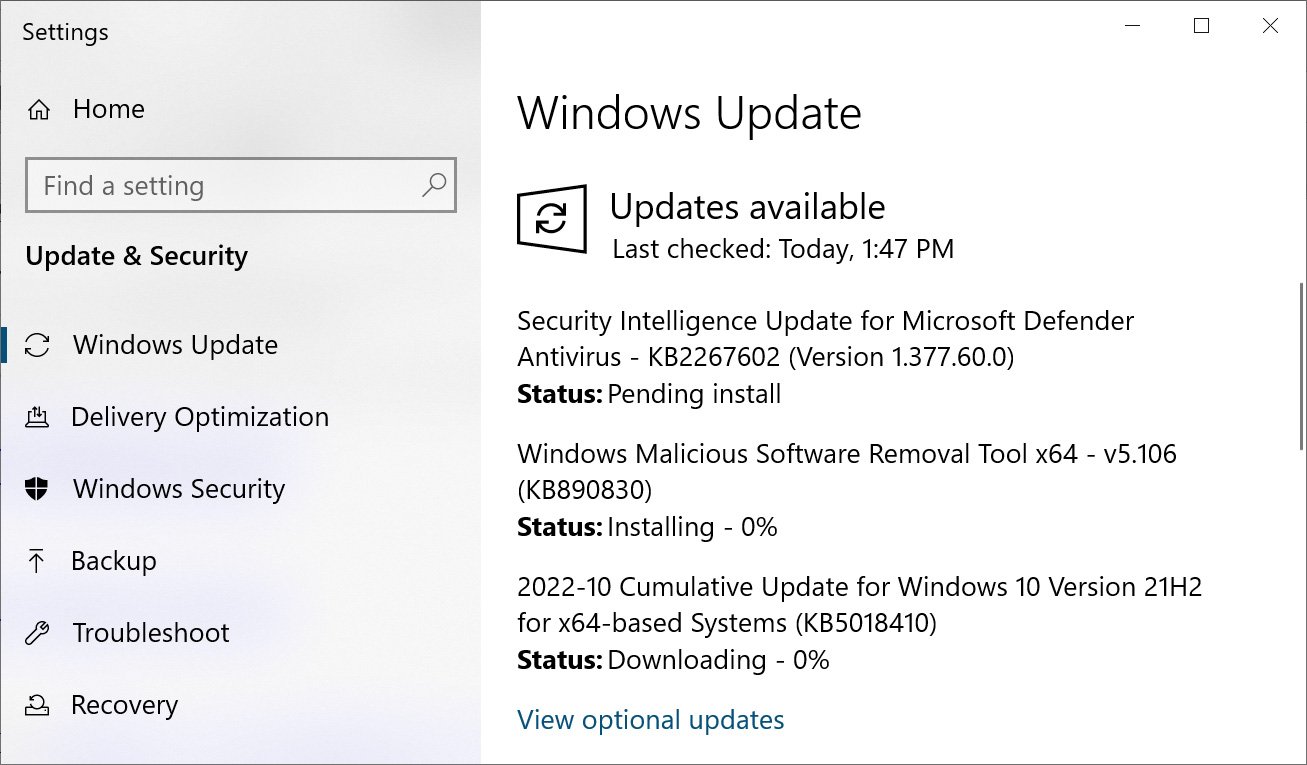This screenshot has height=765, width=1307.
Task: Click the Home house icon
Action: [39, 110]
